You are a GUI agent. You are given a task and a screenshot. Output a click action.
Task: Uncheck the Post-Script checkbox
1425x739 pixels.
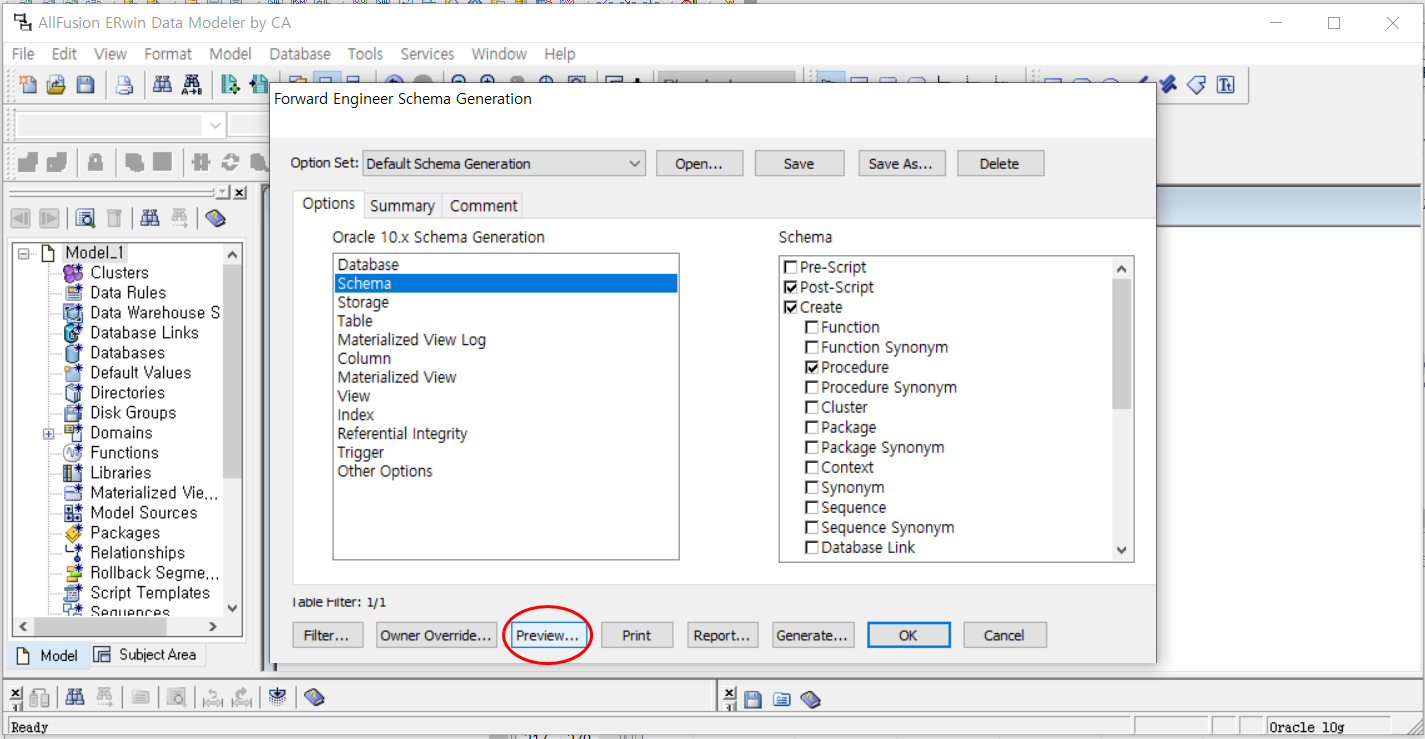click(x=791, y=287)
